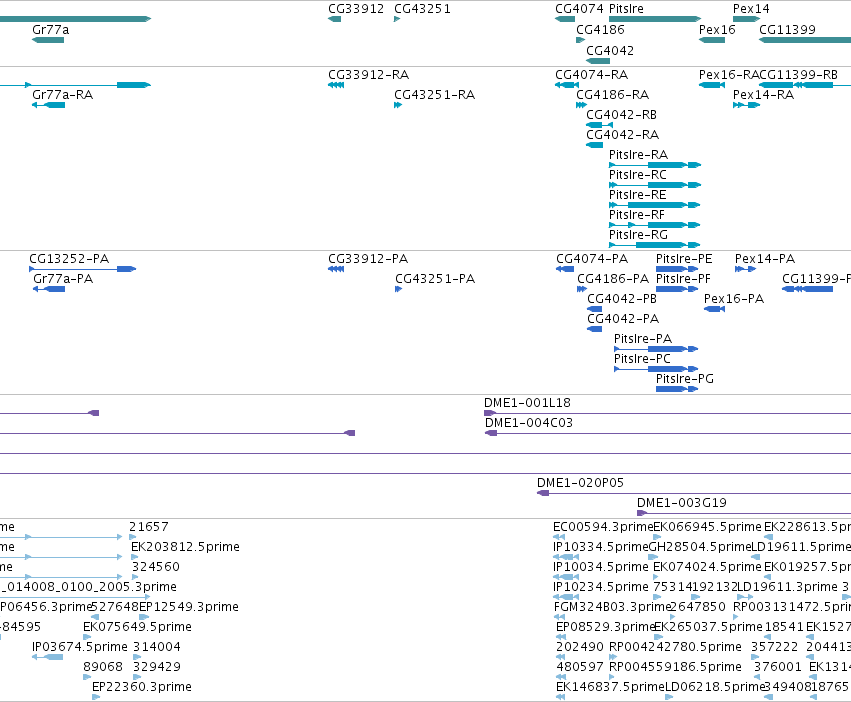Click the CG4186 gene label
The height and width of the screenshot is (702, 851).
coord(600,30)
